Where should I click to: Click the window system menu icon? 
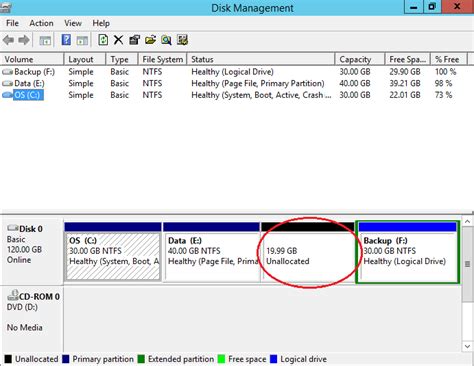point(6,7)
